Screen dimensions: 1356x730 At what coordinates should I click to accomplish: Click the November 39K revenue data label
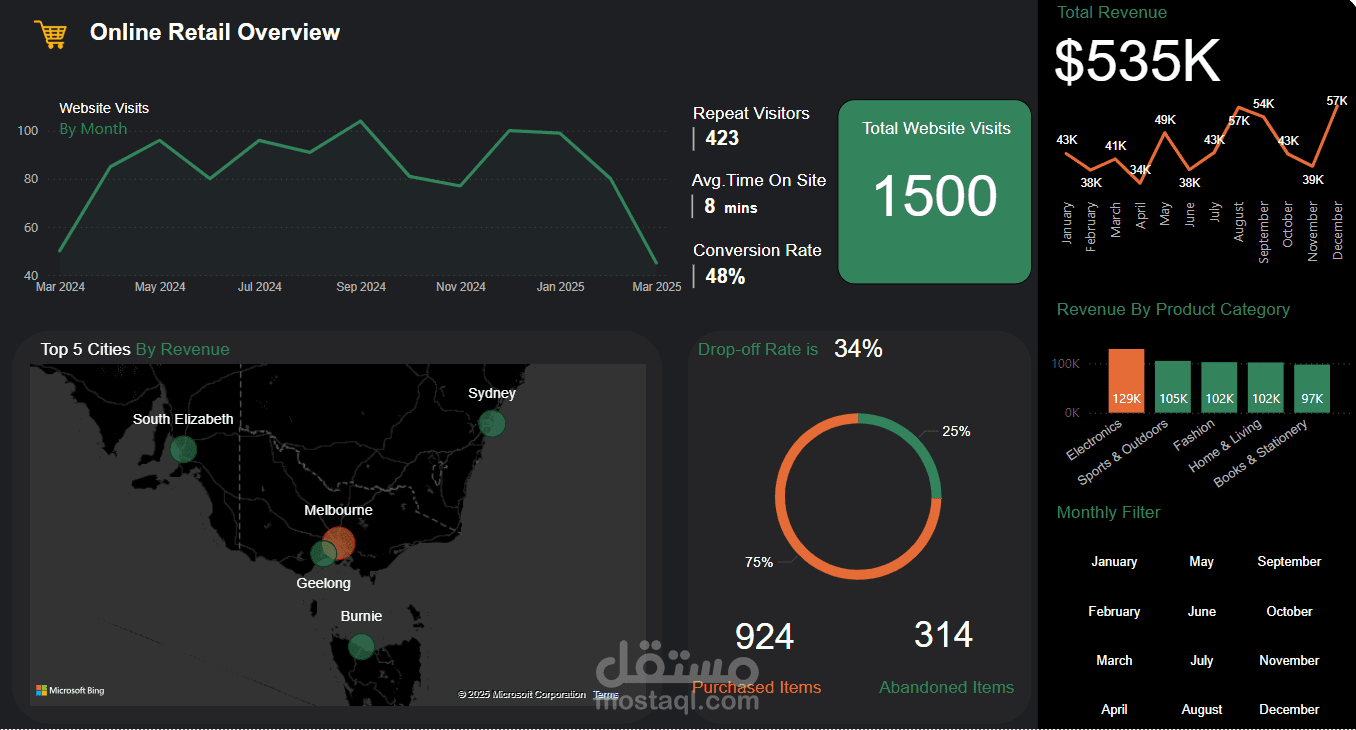pos(1313,180)
